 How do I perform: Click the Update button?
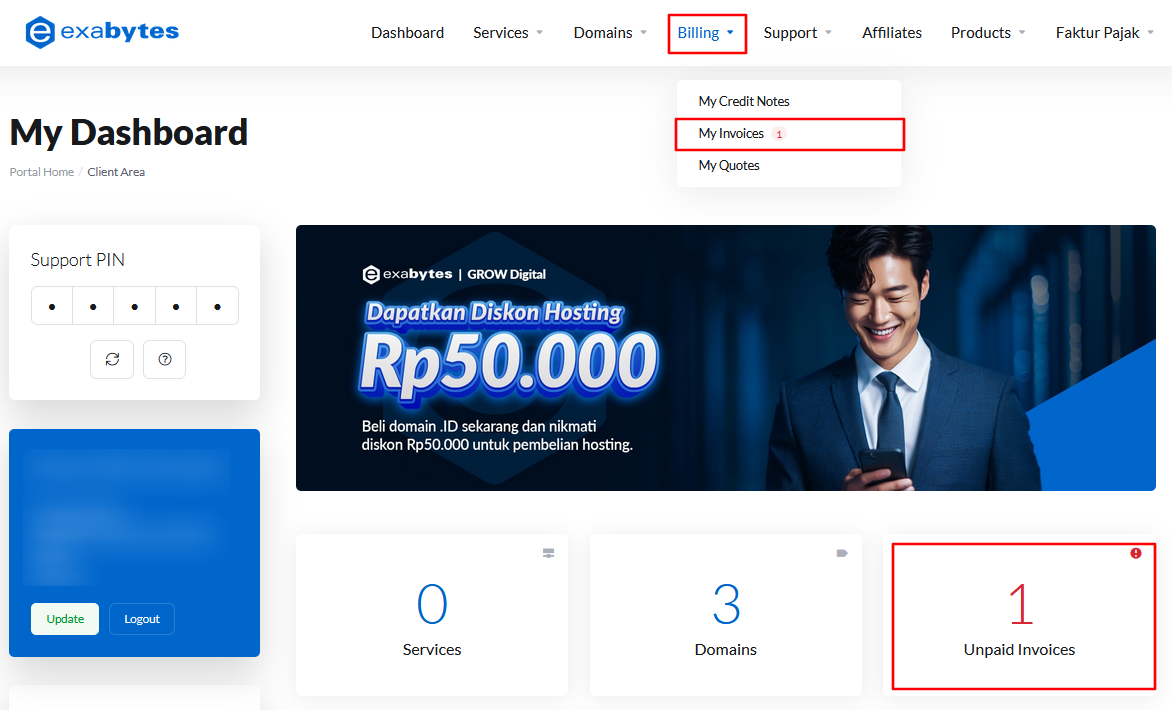point(65,619)
